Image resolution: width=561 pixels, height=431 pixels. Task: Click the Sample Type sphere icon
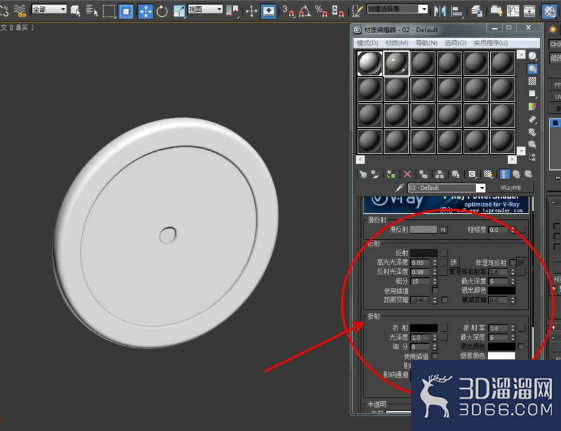(532, 56)
